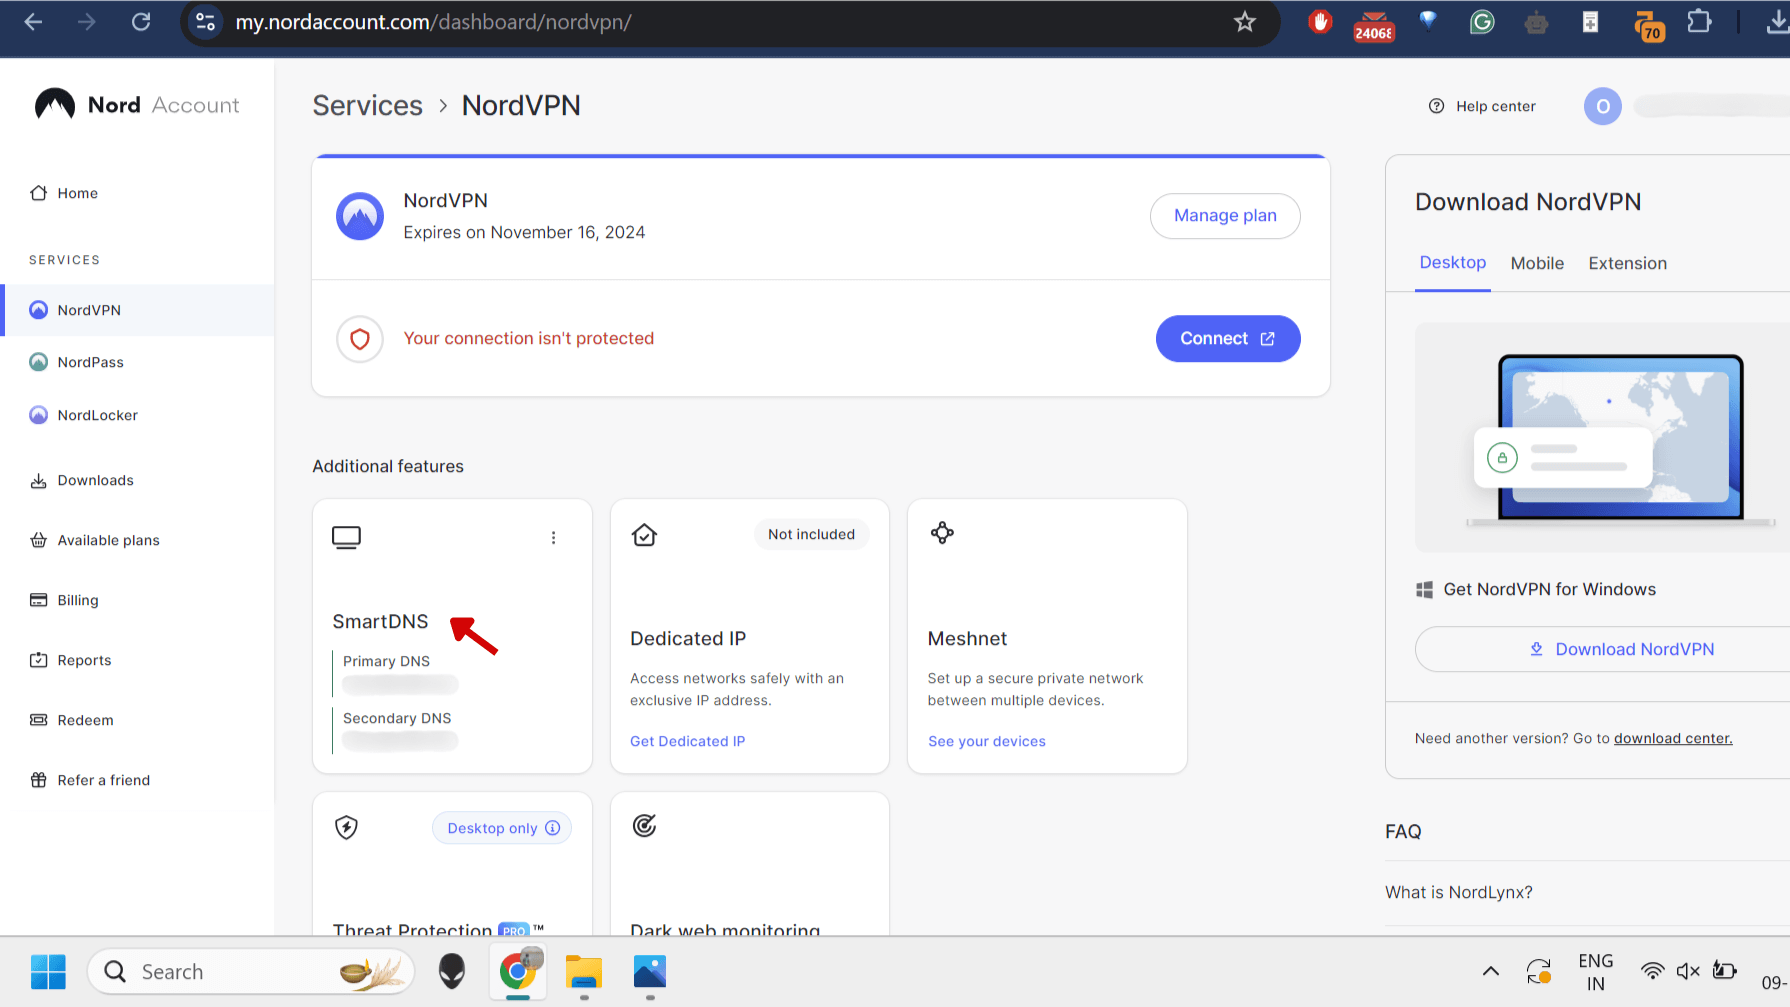
Task: Open the user account avatar menu
Action: (x=1602, y=106)
